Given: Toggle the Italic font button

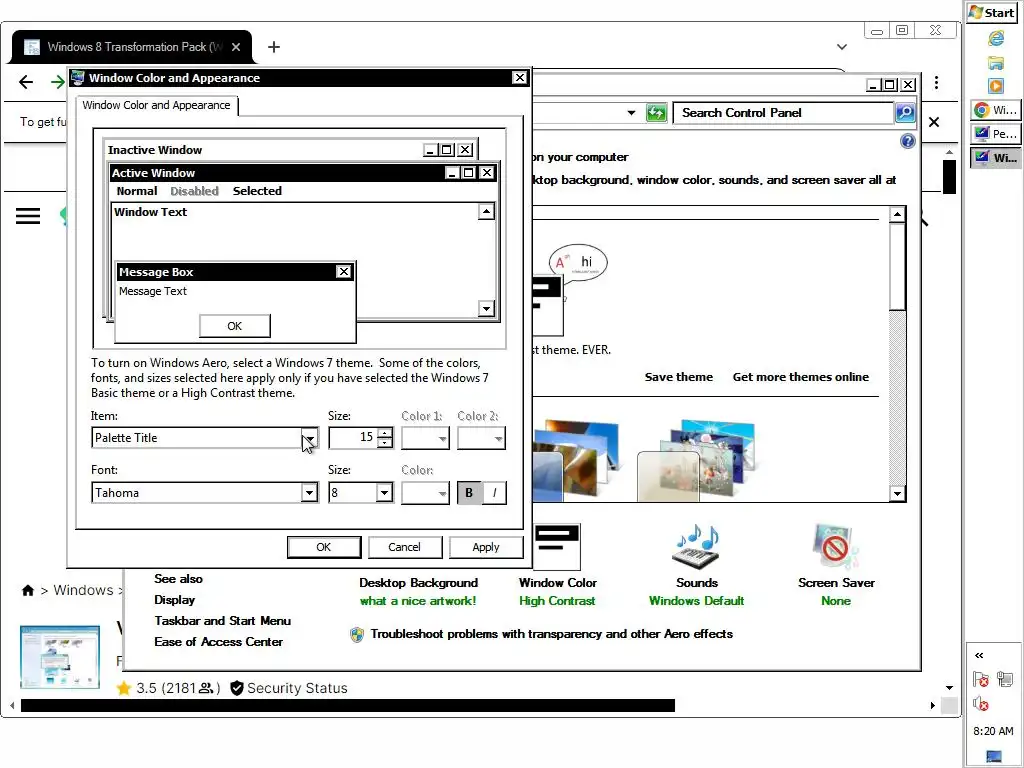Looking at the screenshot, I should (494, 492).
